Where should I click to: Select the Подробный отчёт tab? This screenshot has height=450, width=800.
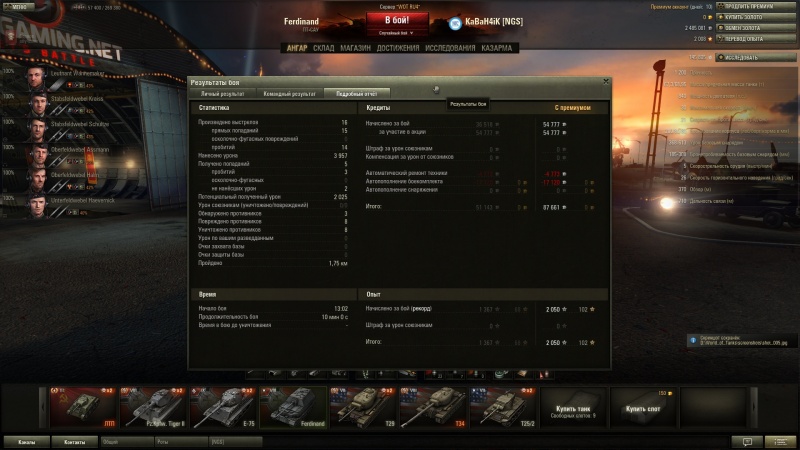357,93
